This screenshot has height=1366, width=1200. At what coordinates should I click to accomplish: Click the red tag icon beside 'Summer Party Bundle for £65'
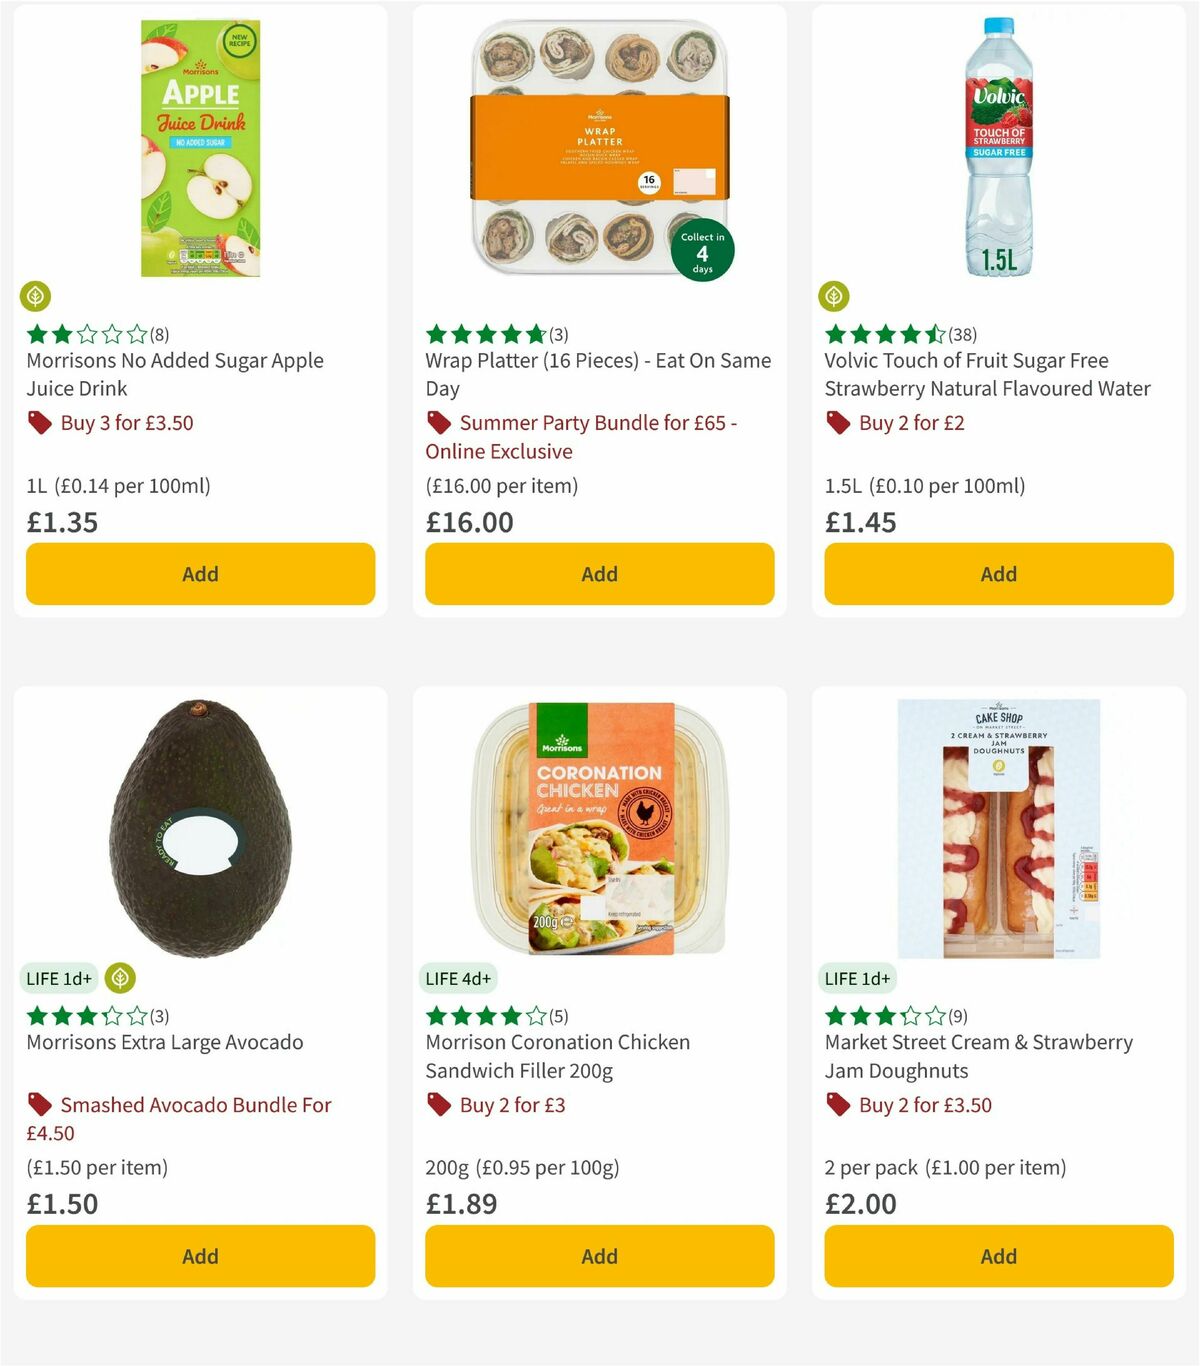(x=439, y=423)
